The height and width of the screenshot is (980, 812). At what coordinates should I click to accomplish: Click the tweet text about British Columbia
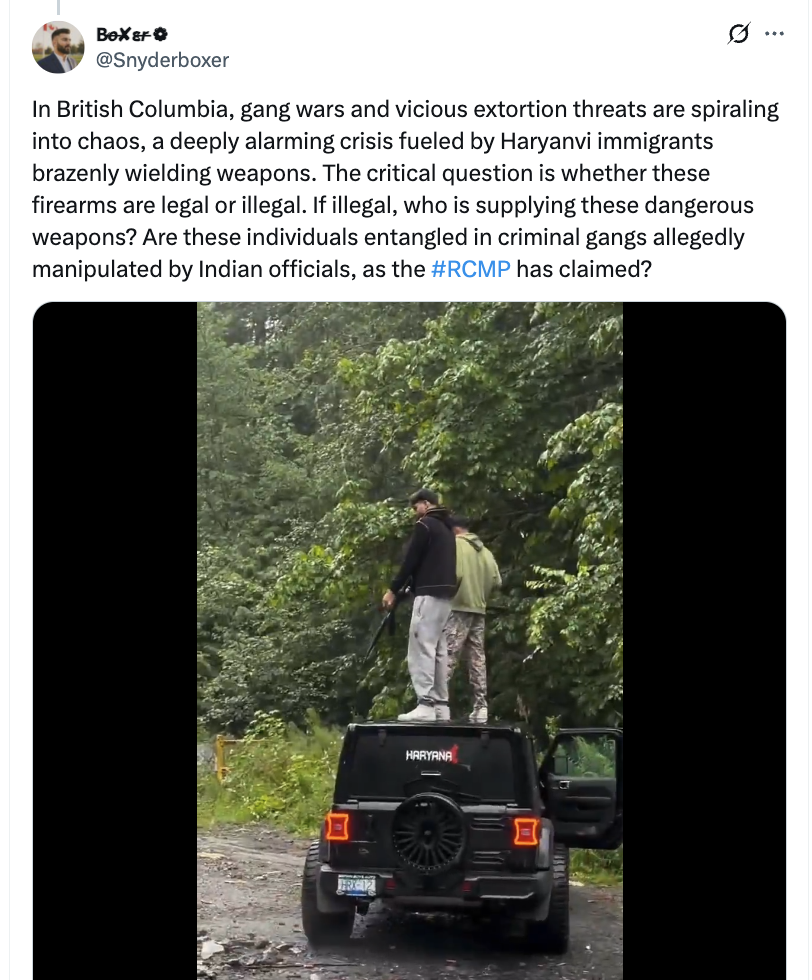(406, 189)
